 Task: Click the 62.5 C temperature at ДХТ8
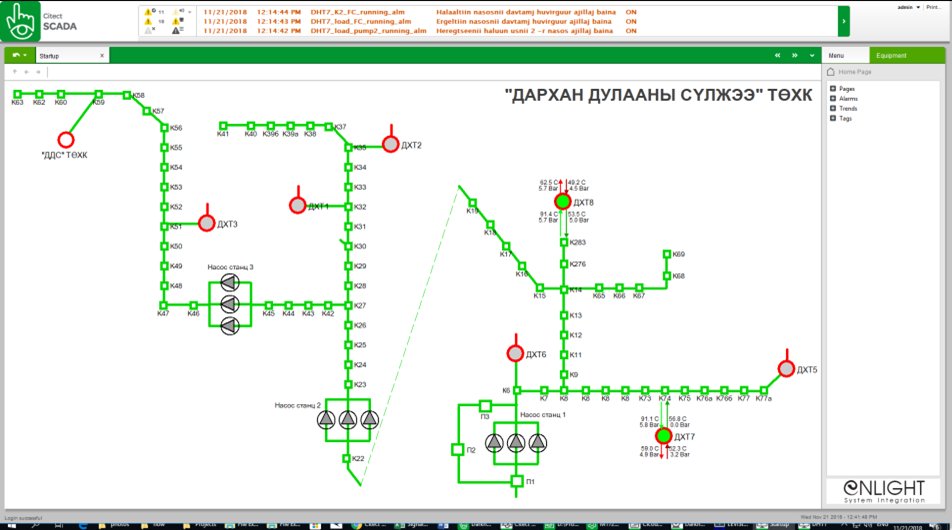coord(548,182)
